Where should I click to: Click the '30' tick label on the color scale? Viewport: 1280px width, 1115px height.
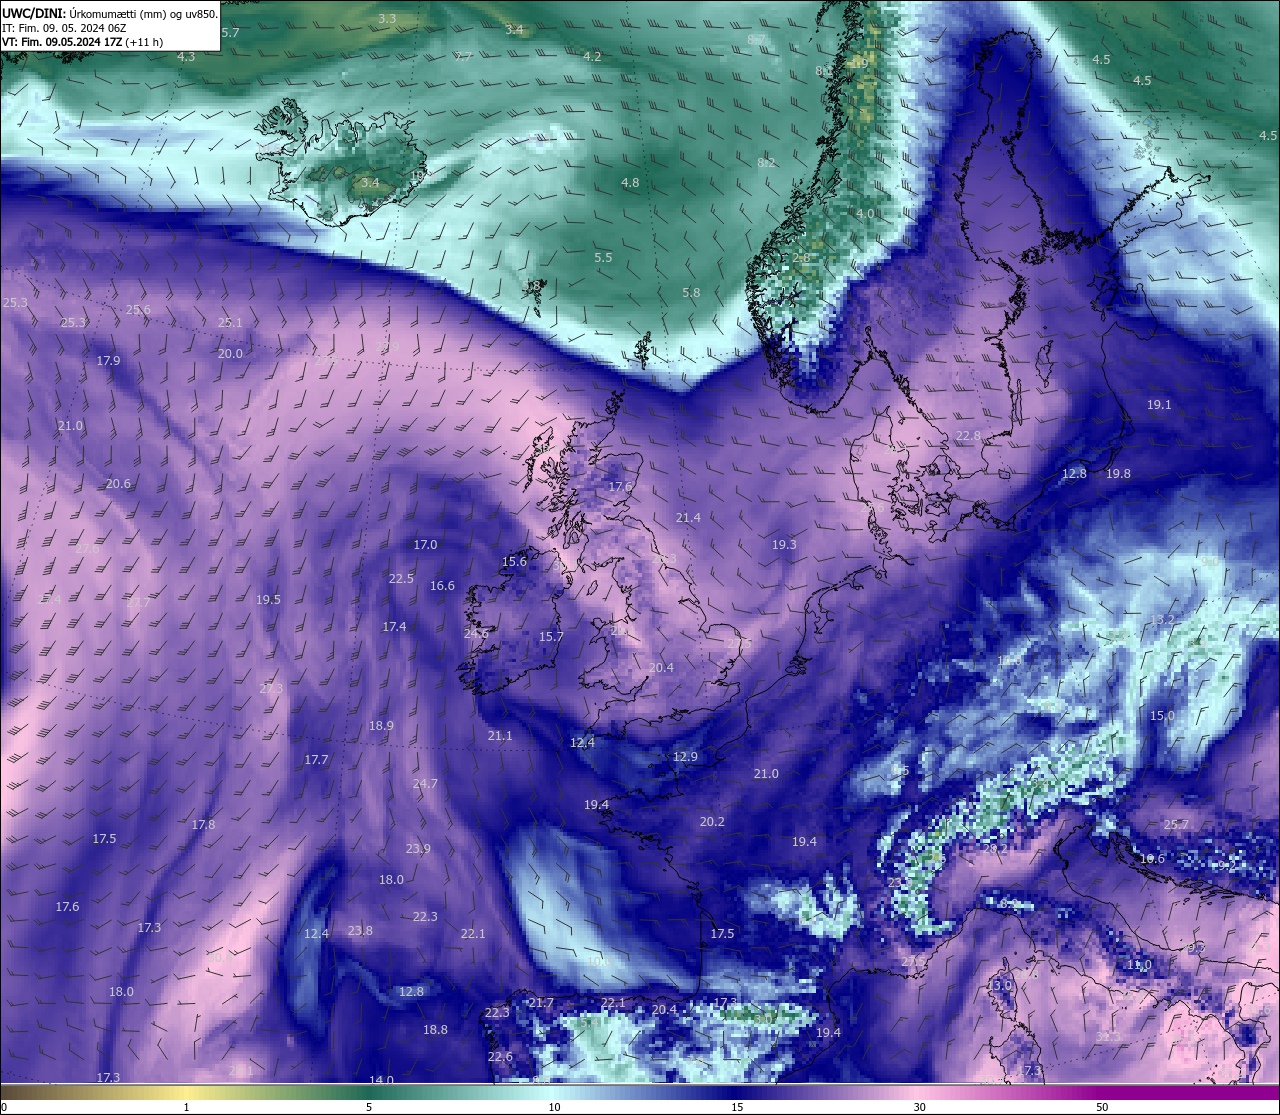pyautogui.click(x=919, y=1107)
